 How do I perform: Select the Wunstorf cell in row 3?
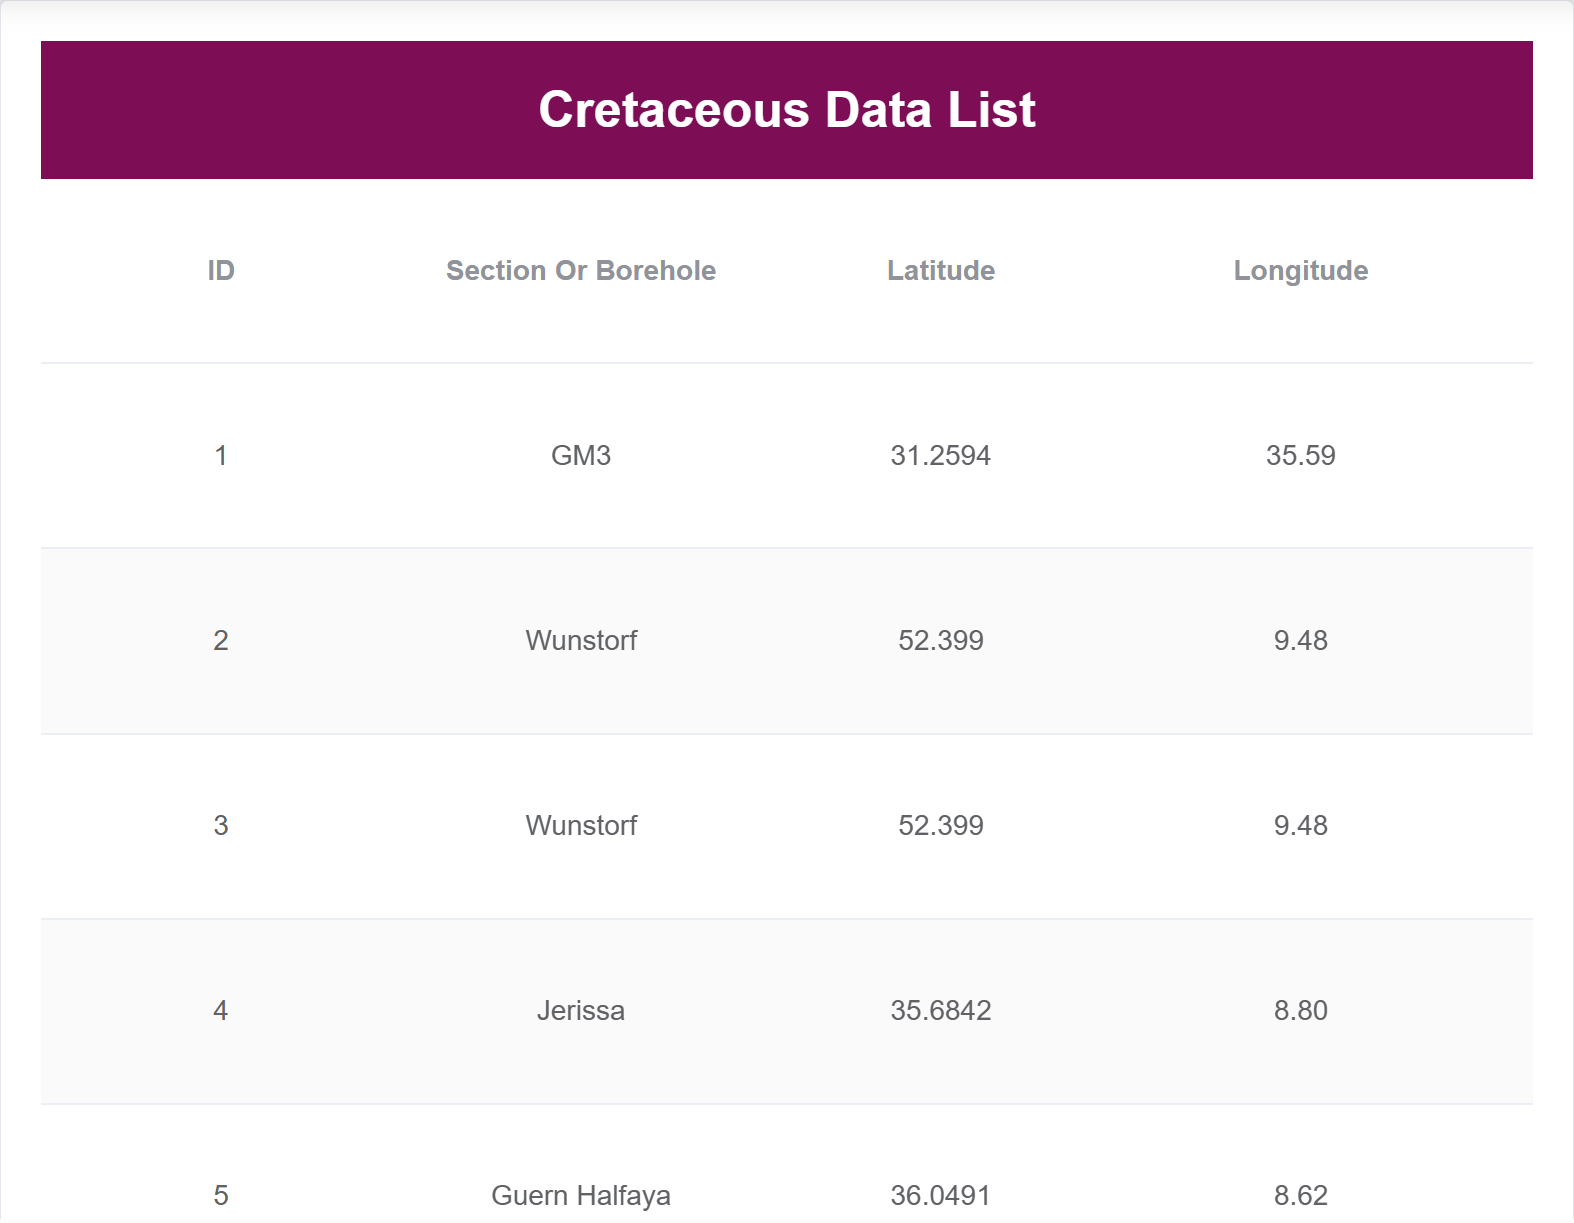coord(581,826)
